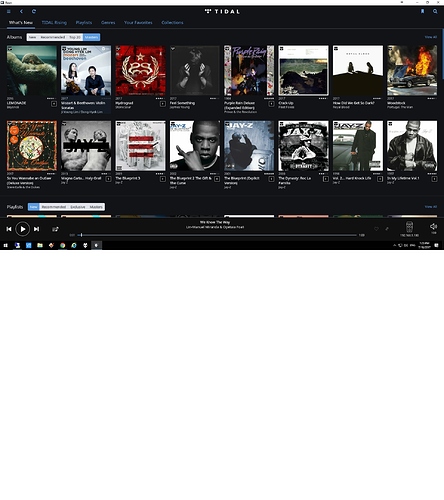Click add-to-library icon beside The Blueprint 2
Image resolution: width=444 pixels, height=500 pixels.
coord(217,179)
